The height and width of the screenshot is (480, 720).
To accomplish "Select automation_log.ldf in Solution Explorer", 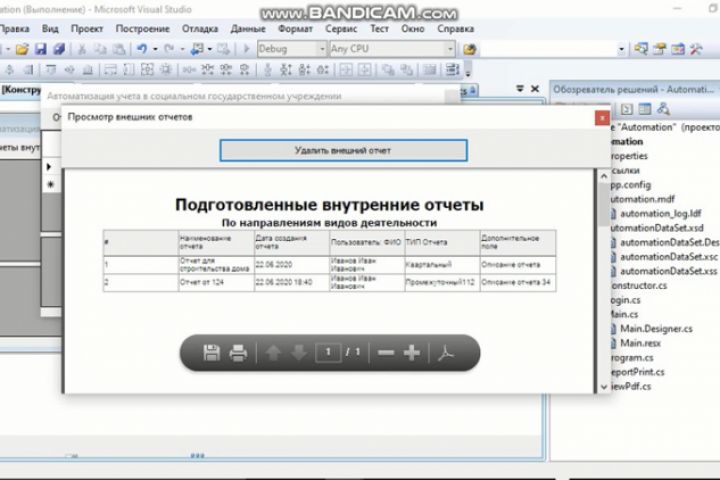I will [660, 214].
